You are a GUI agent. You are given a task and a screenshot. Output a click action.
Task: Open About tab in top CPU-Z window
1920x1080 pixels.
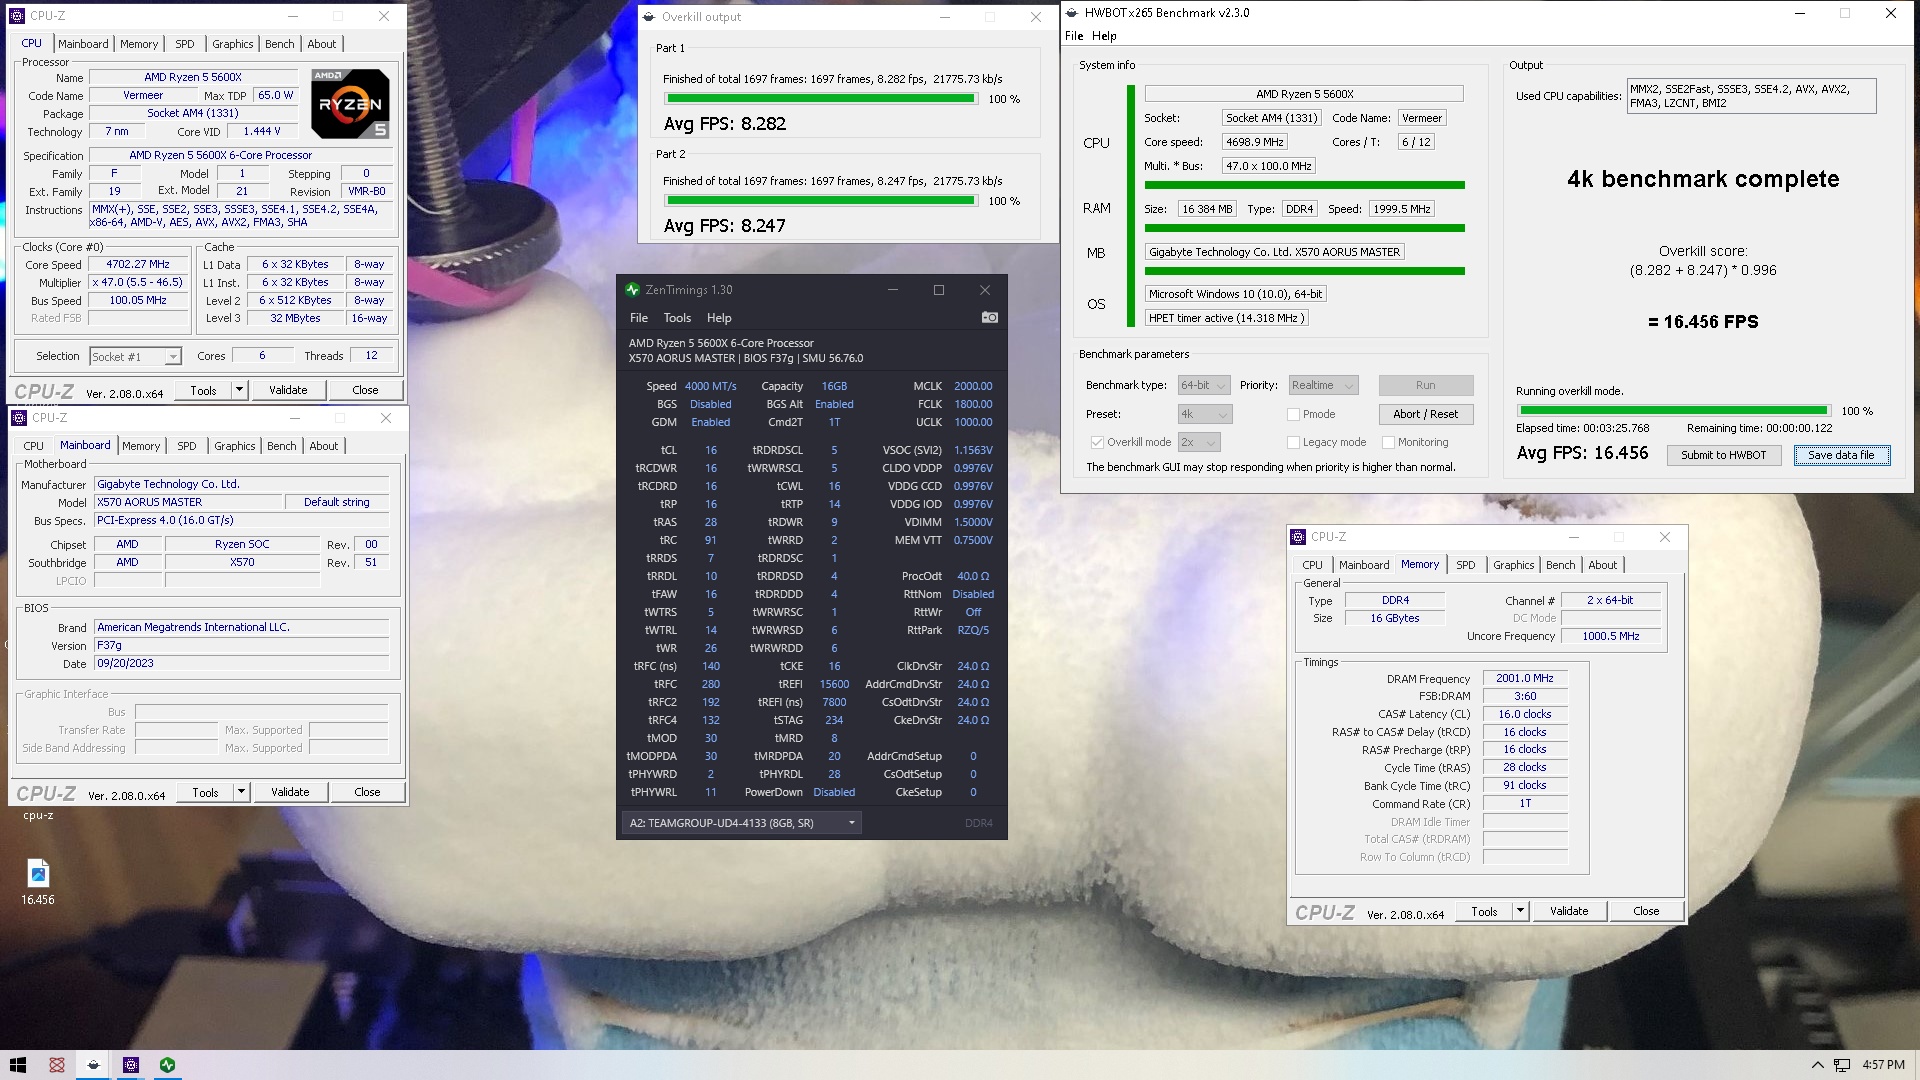pyautogui.click(x=321, y=44)
